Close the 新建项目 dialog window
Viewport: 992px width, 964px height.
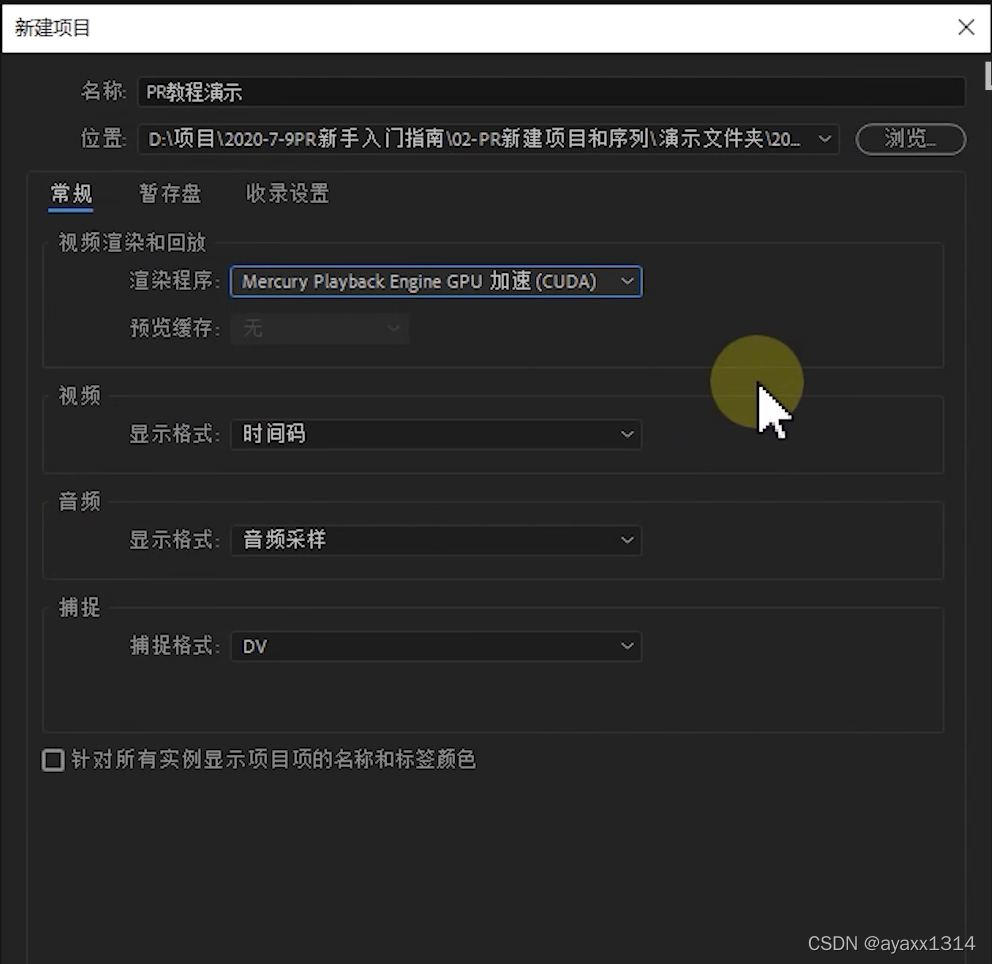point(965,27)
